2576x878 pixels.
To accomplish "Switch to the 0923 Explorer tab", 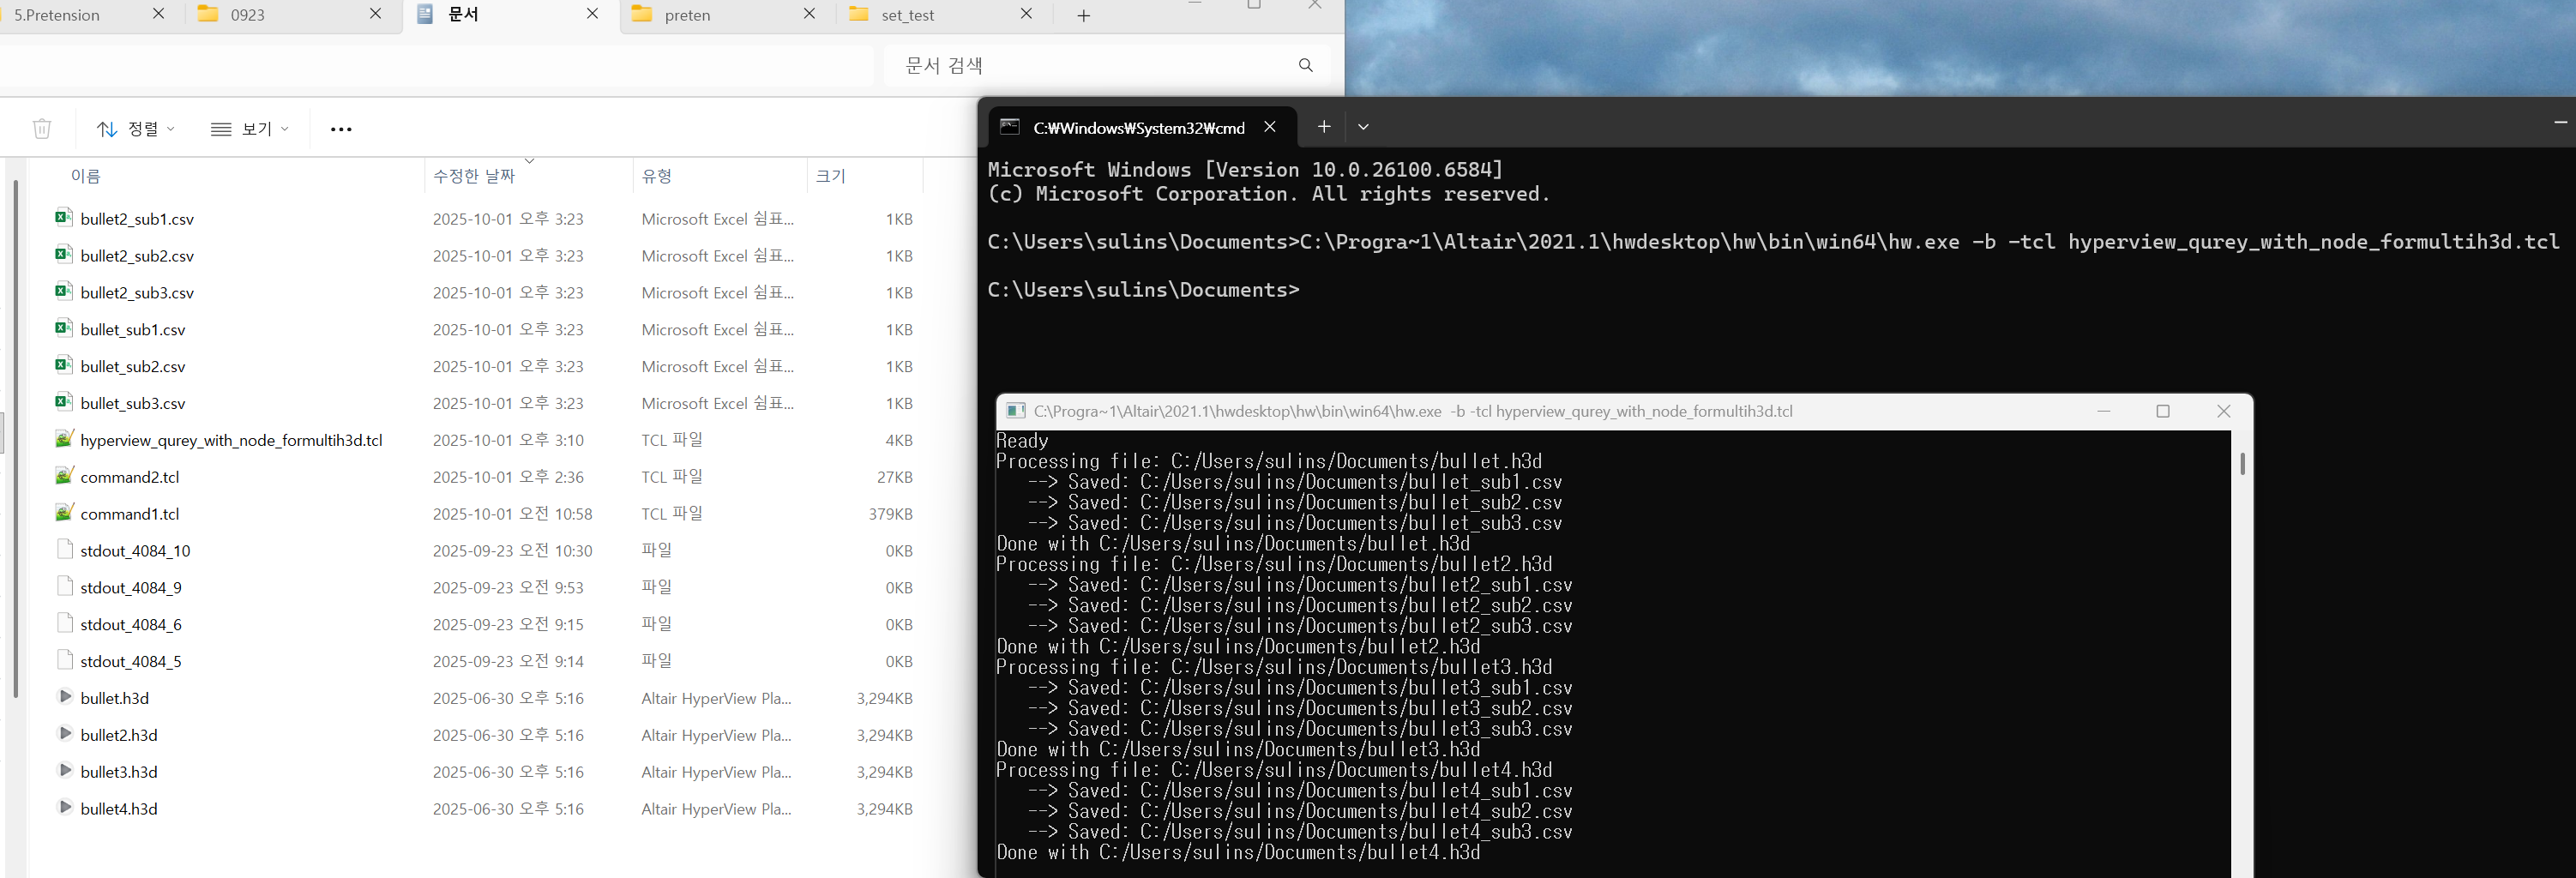I will 292,15.
